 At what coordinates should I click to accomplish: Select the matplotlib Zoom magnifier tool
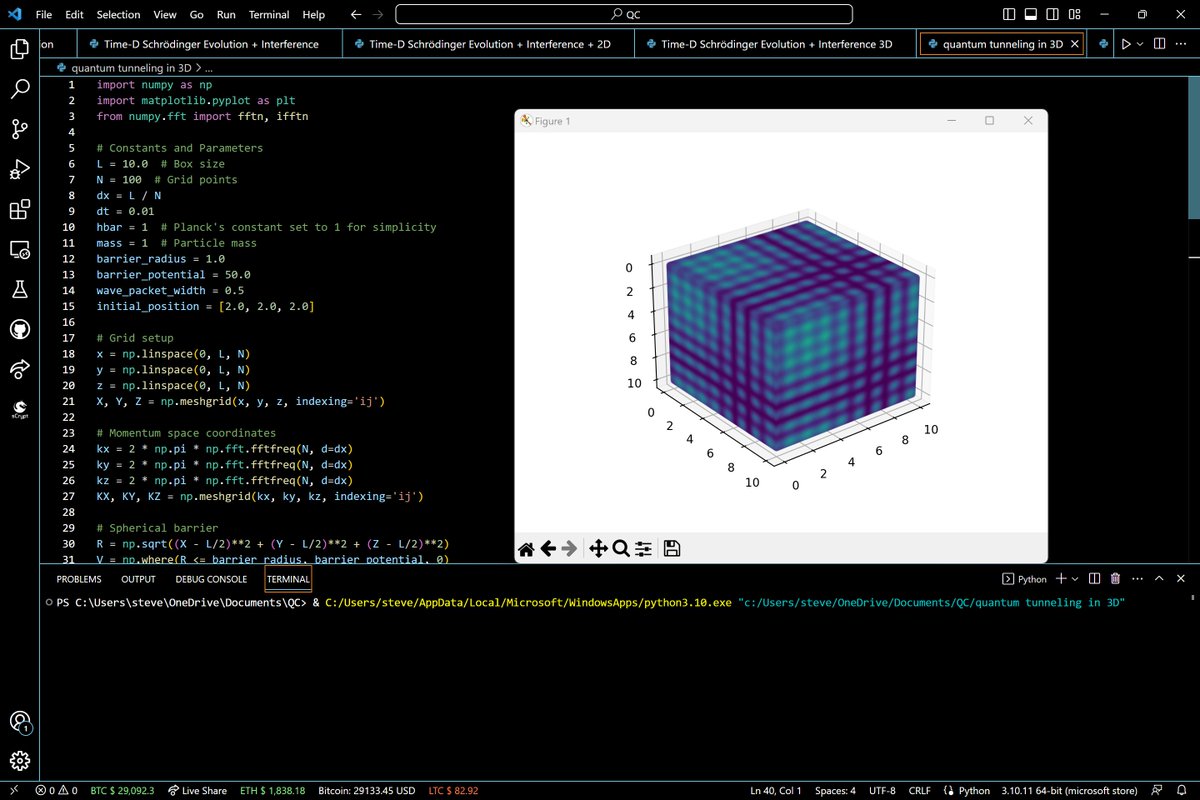pyautogui.click(x=620, y=548)
